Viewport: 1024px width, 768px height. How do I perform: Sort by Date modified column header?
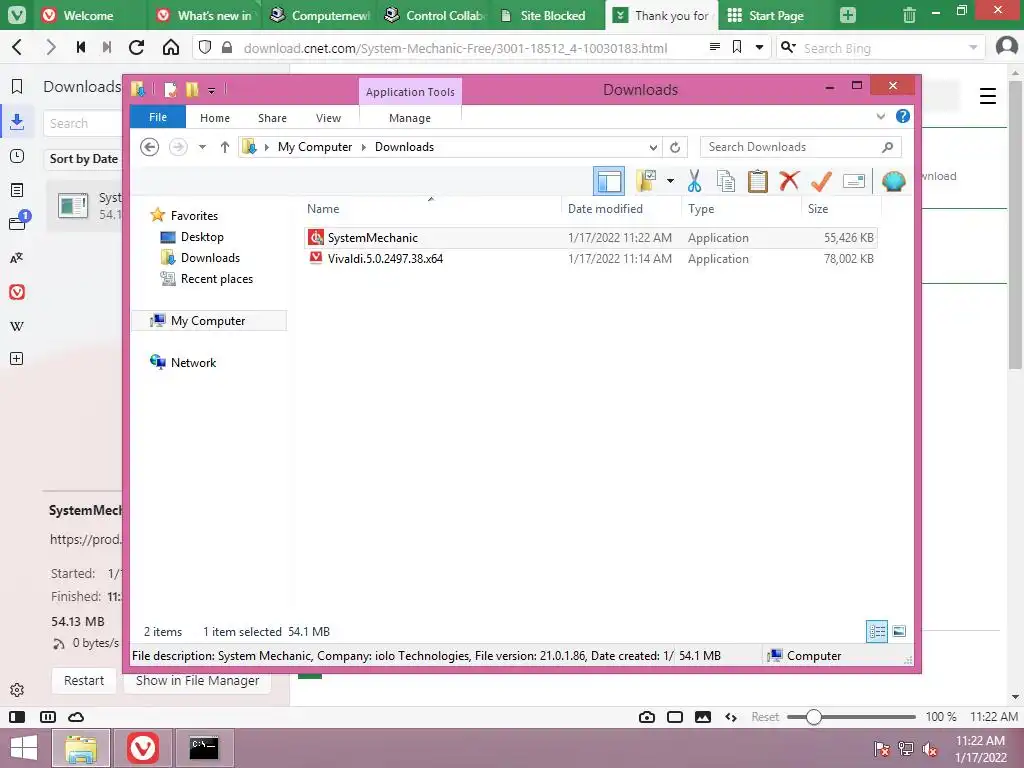coord(620,208)
